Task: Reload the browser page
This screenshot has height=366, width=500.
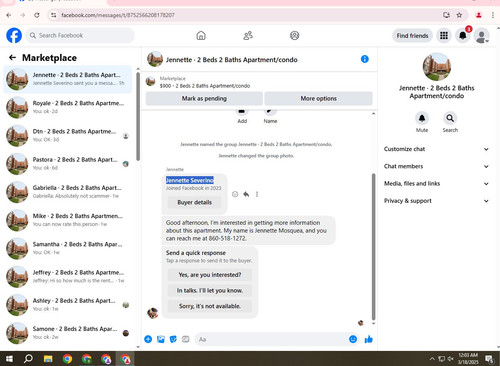Action: click(x=37, y=15)
